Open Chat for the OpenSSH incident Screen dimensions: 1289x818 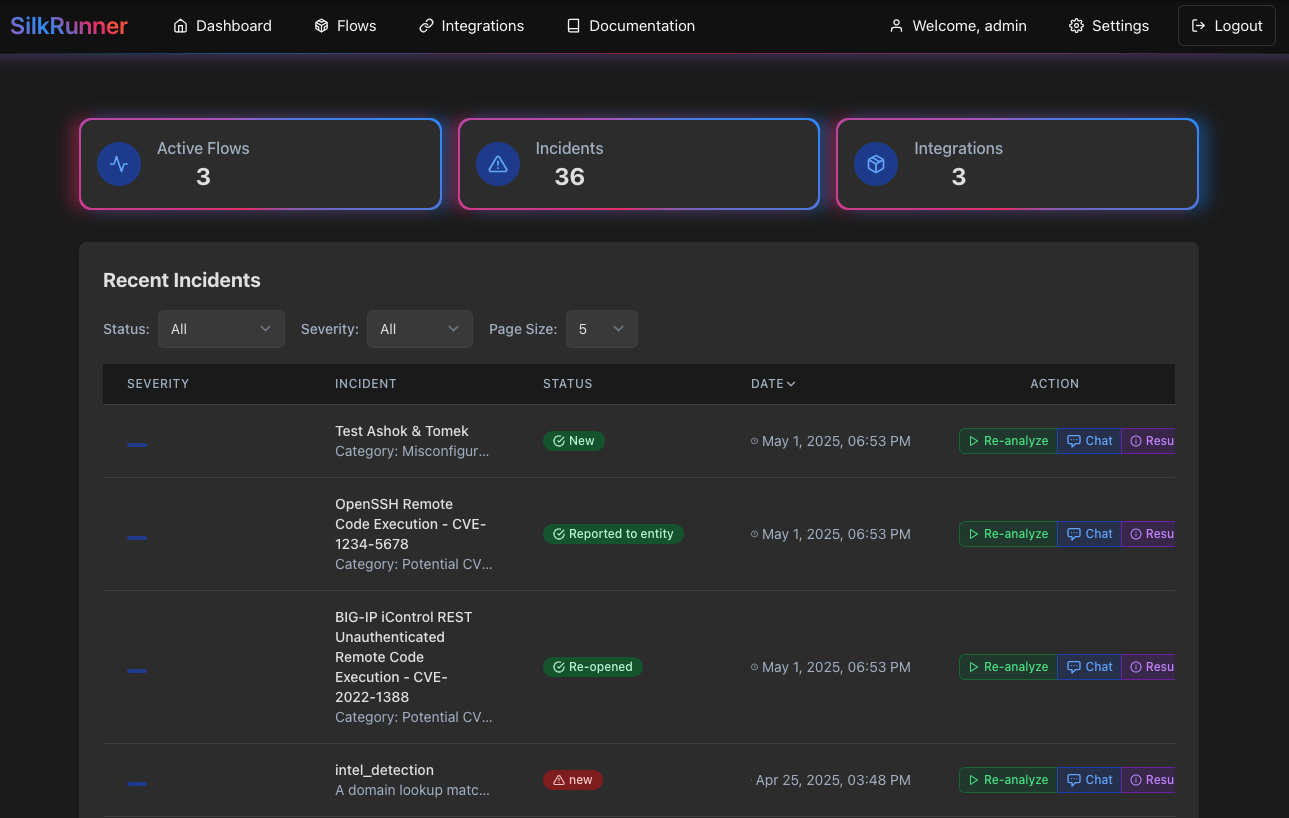(1089, 534)
